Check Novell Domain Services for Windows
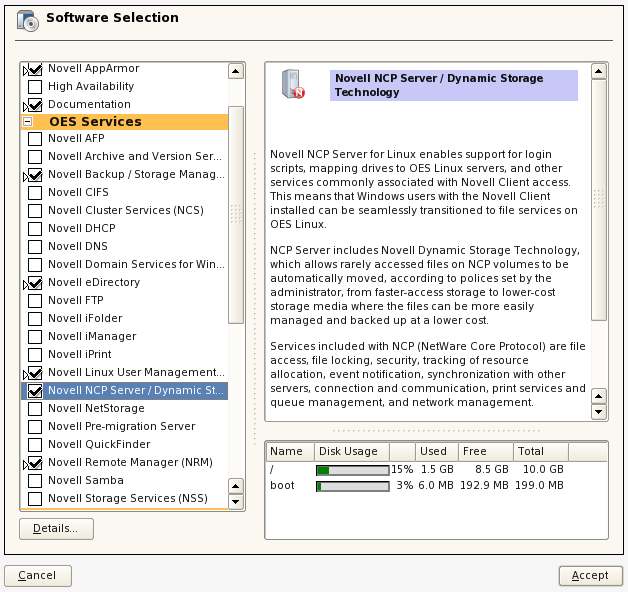 35,265
